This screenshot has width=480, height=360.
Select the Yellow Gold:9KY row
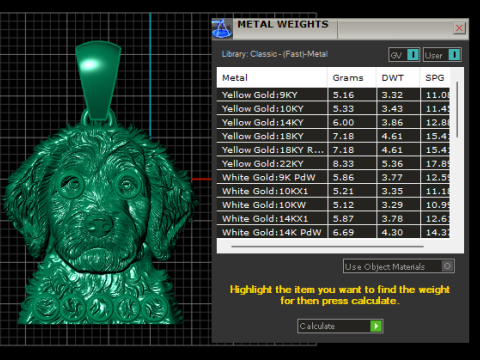pos(333,95)
